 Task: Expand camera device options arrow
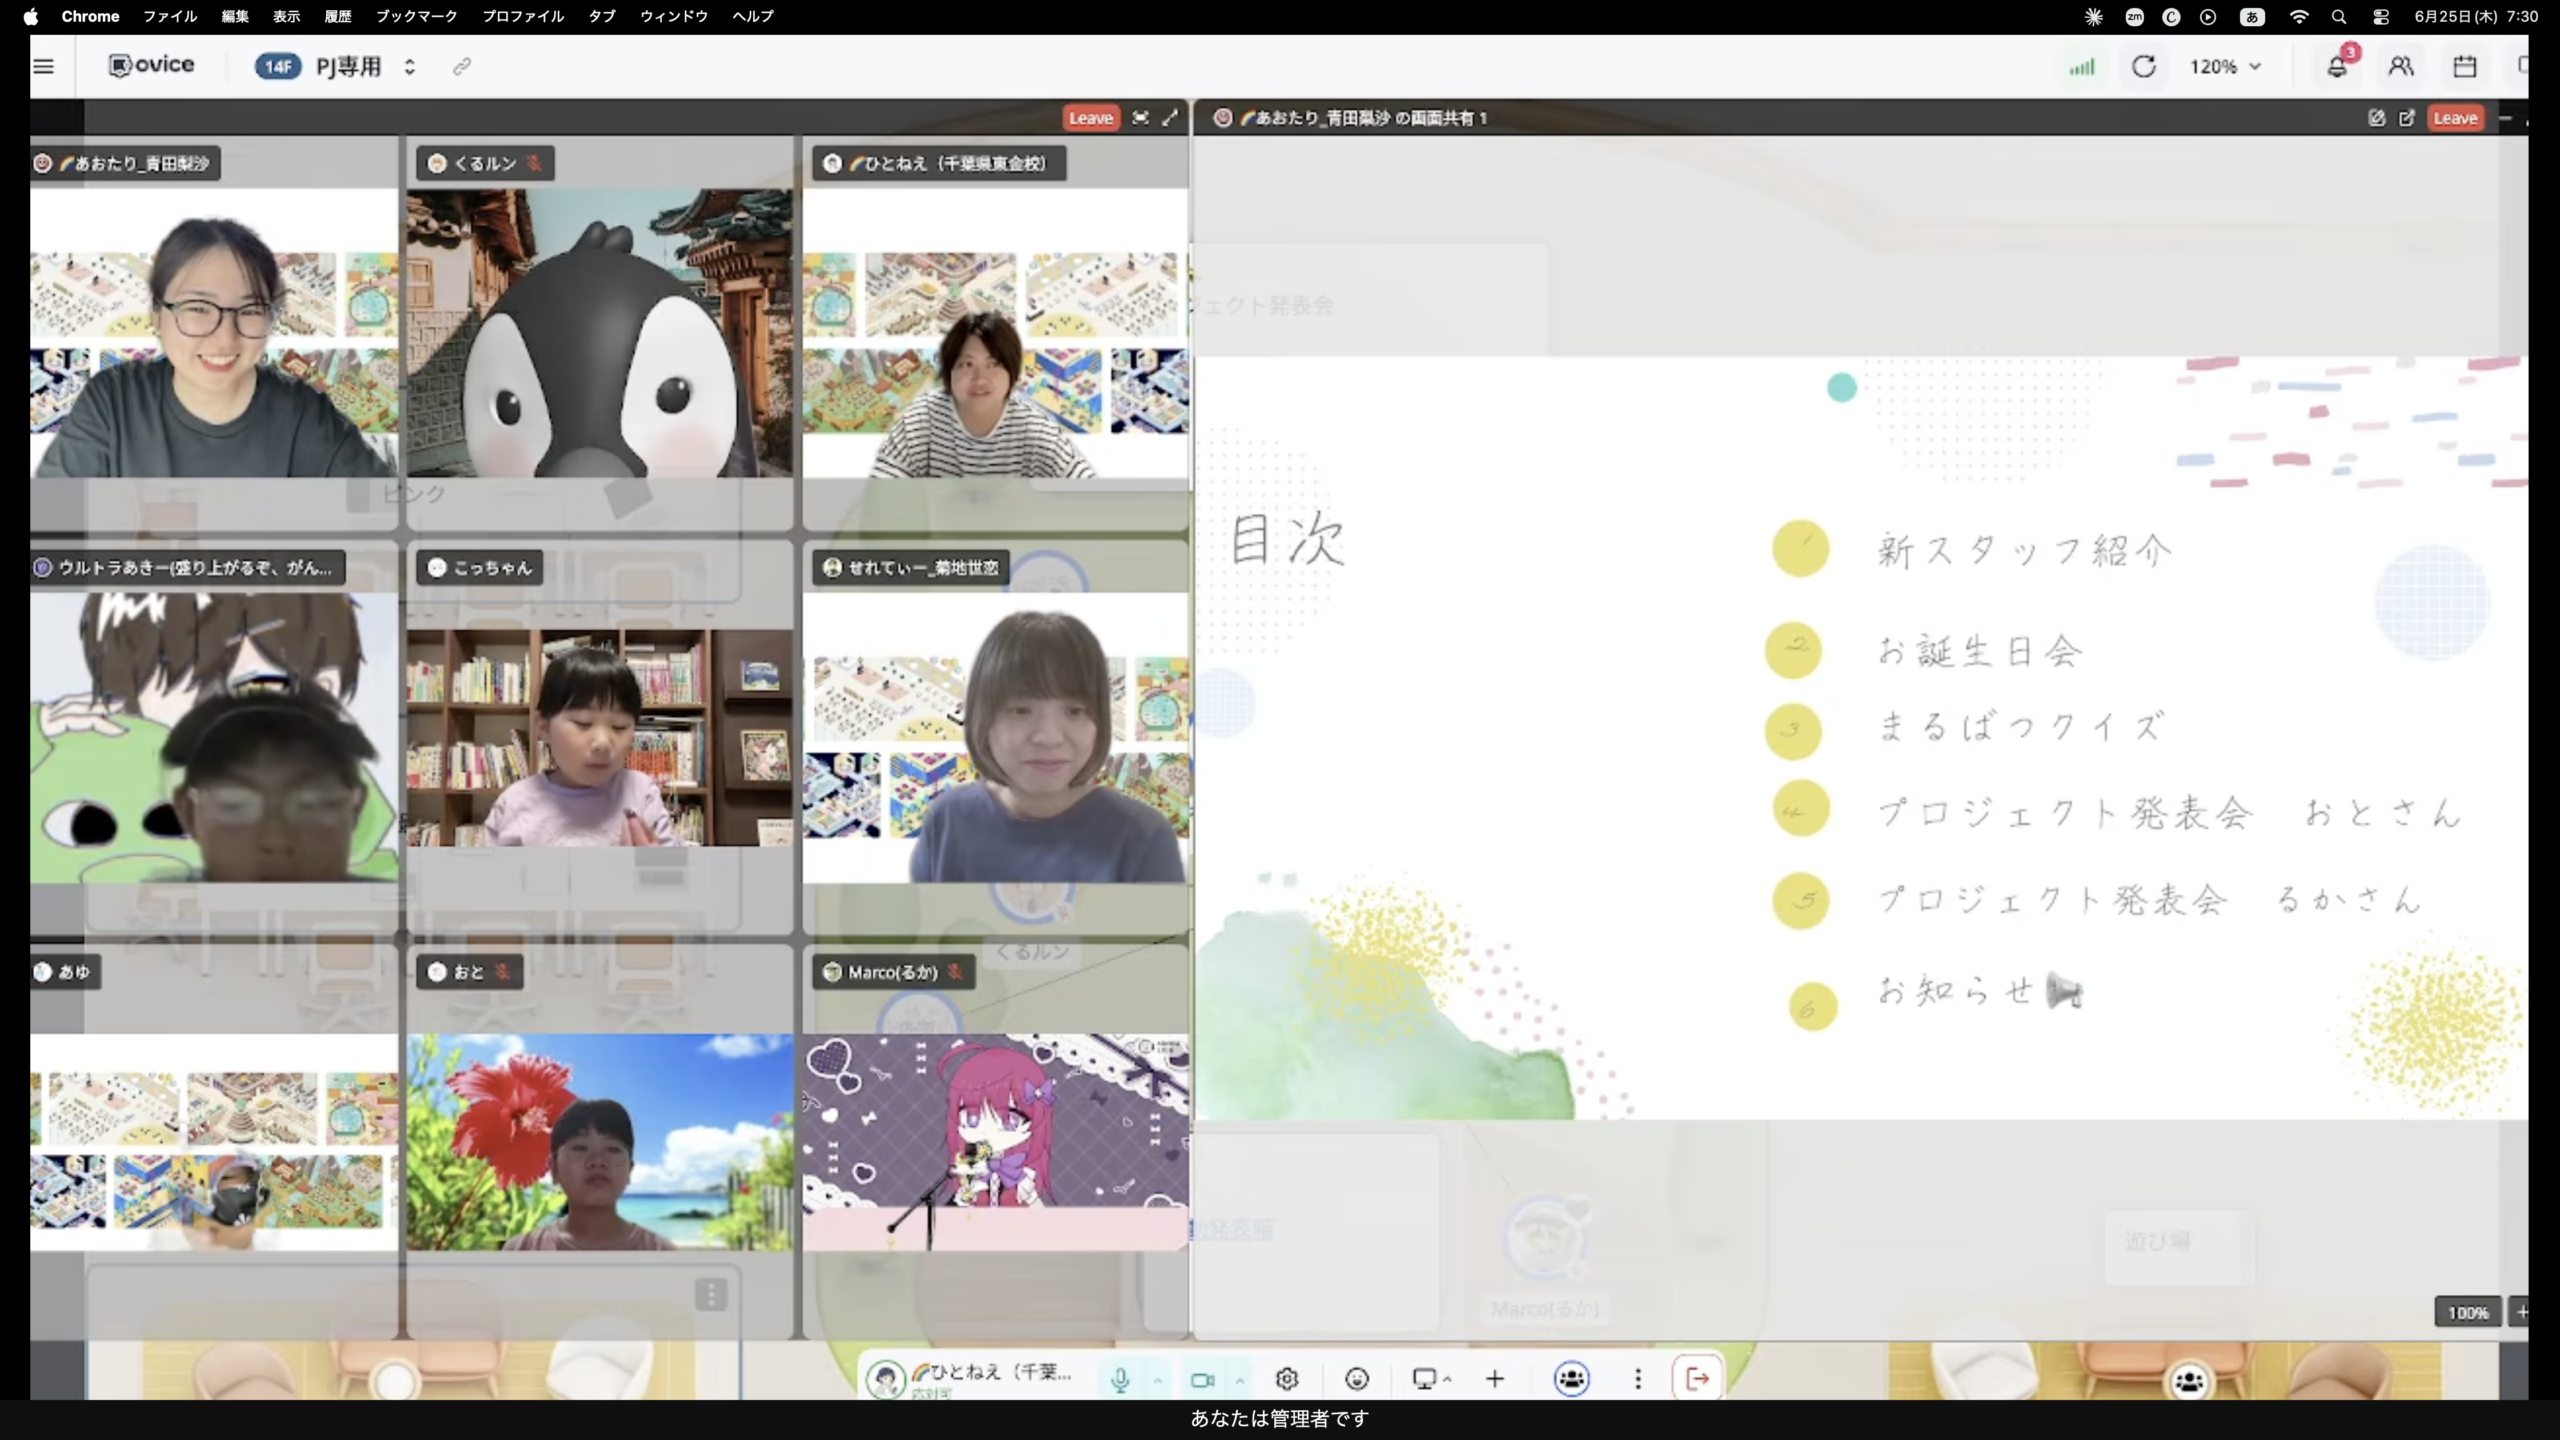pyautogui.click(x=1240, y=1380)
